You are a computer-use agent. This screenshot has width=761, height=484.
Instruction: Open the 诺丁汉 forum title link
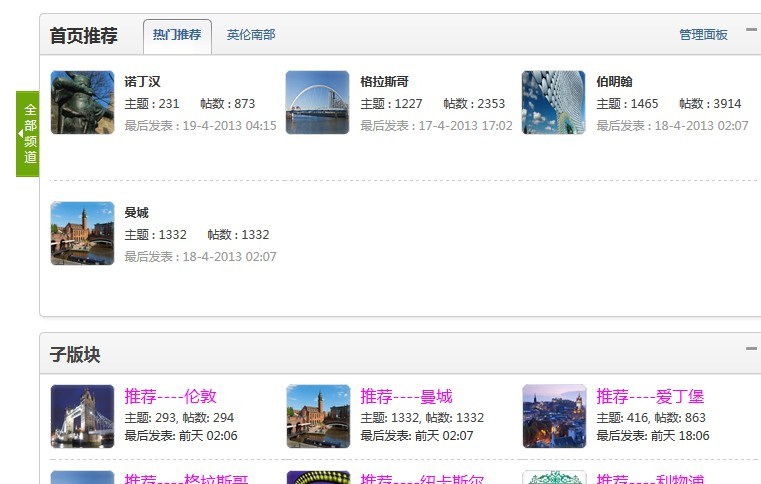coord(142,82)
